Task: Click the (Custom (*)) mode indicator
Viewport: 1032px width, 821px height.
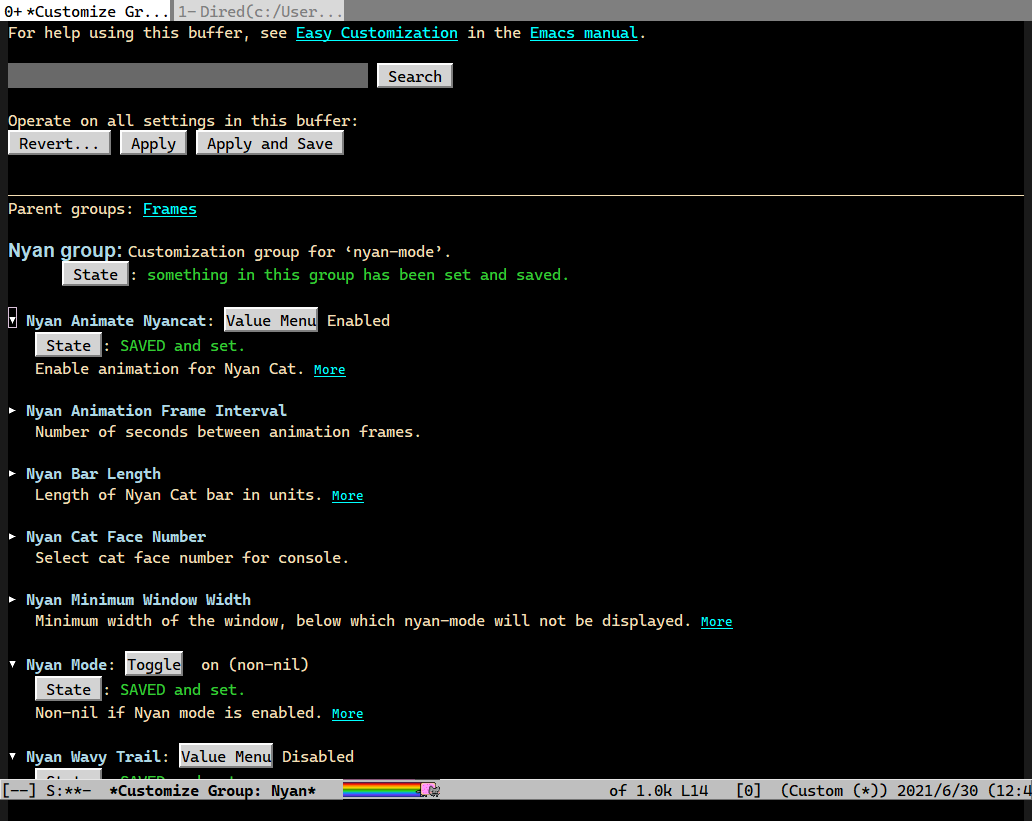Action: coord(834,791)
